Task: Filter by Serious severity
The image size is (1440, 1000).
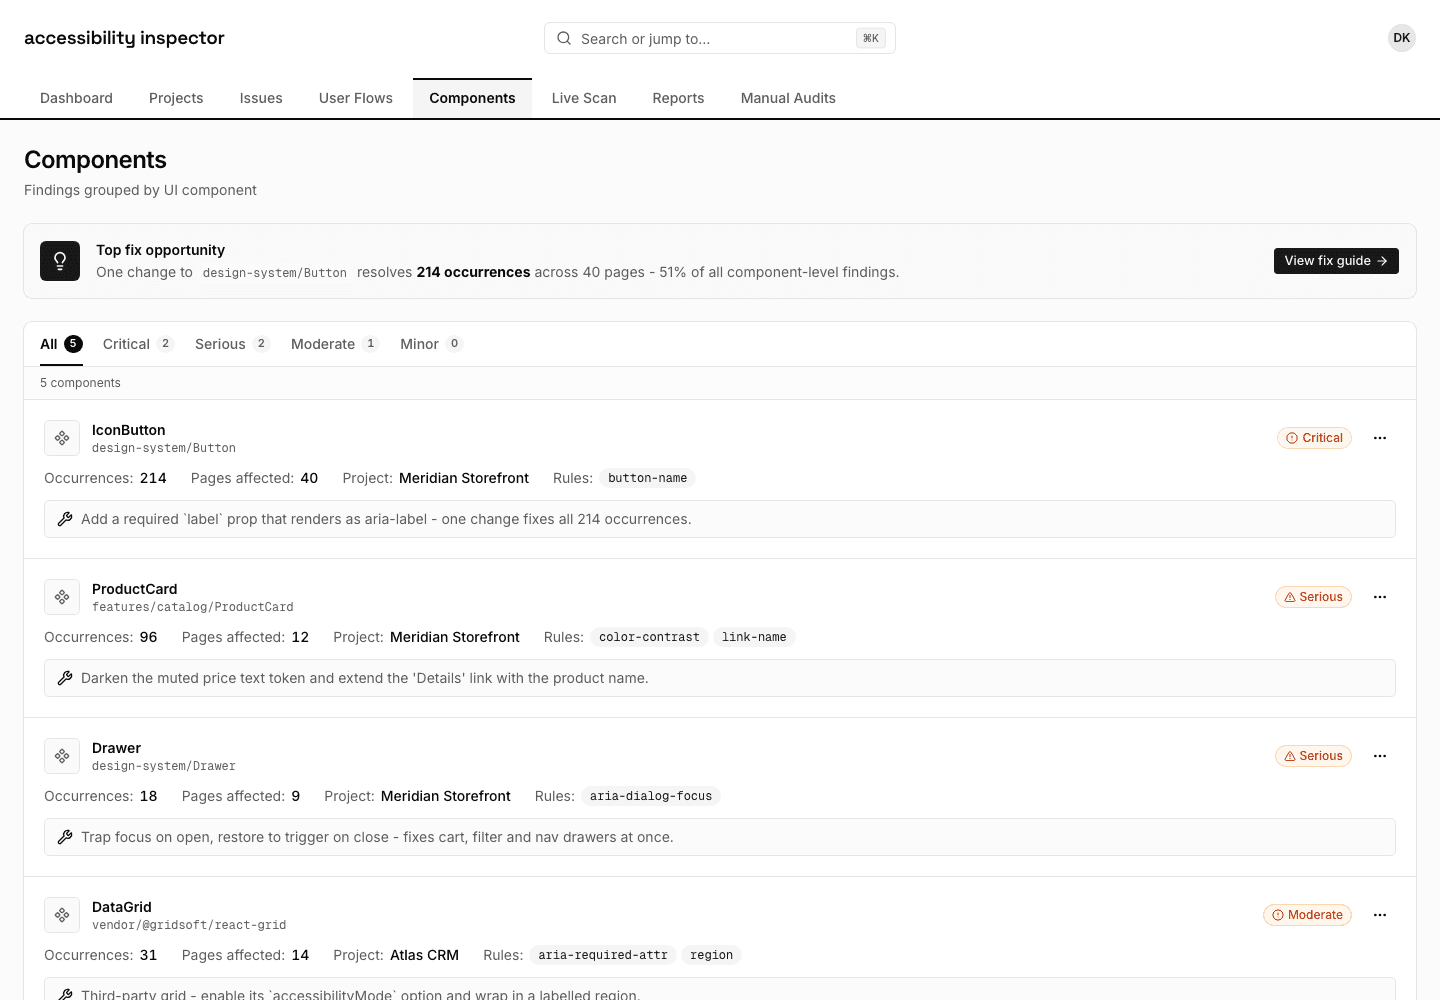Action: [x=232, y=344]
